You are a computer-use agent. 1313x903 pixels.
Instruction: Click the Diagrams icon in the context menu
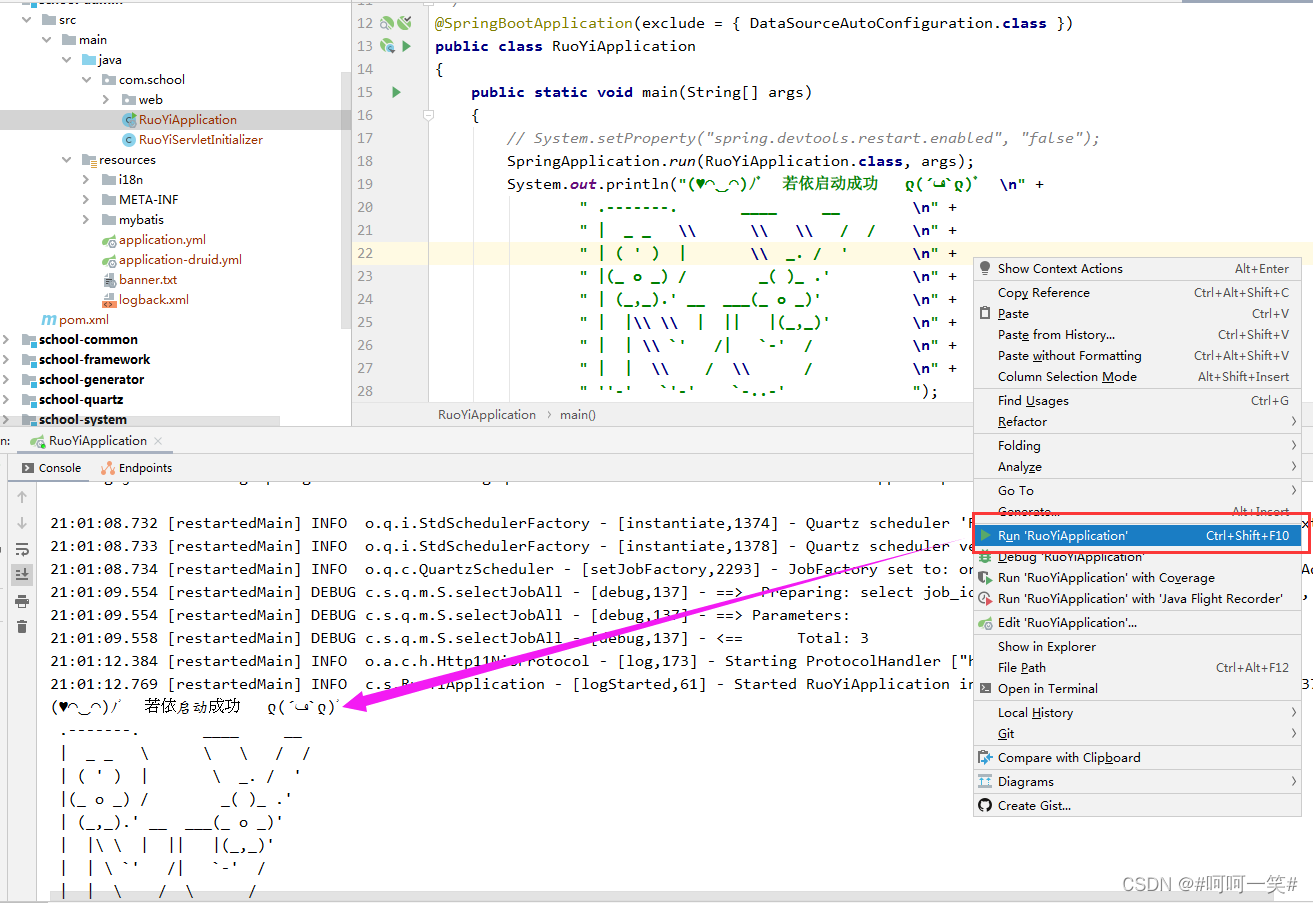click(985, 782)
